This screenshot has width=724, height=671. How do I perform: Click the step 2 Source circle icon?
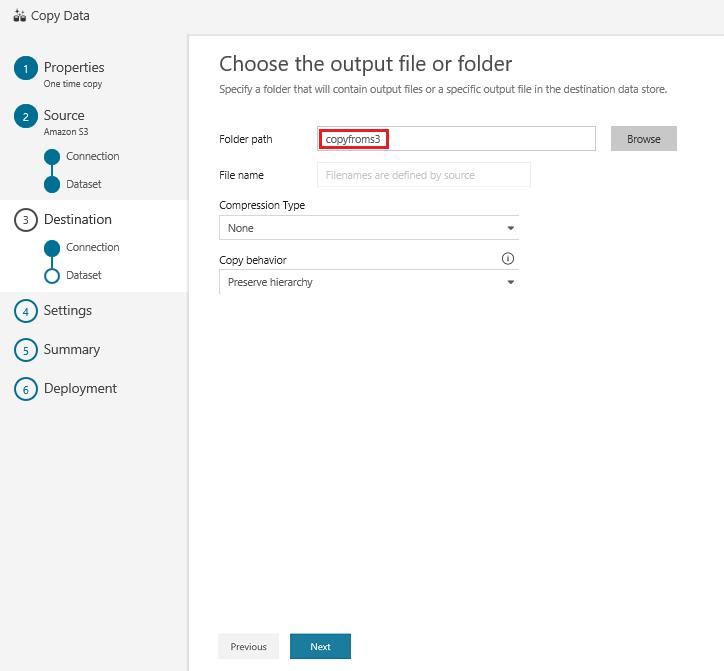pyautogui.click(x=26, y=117)
